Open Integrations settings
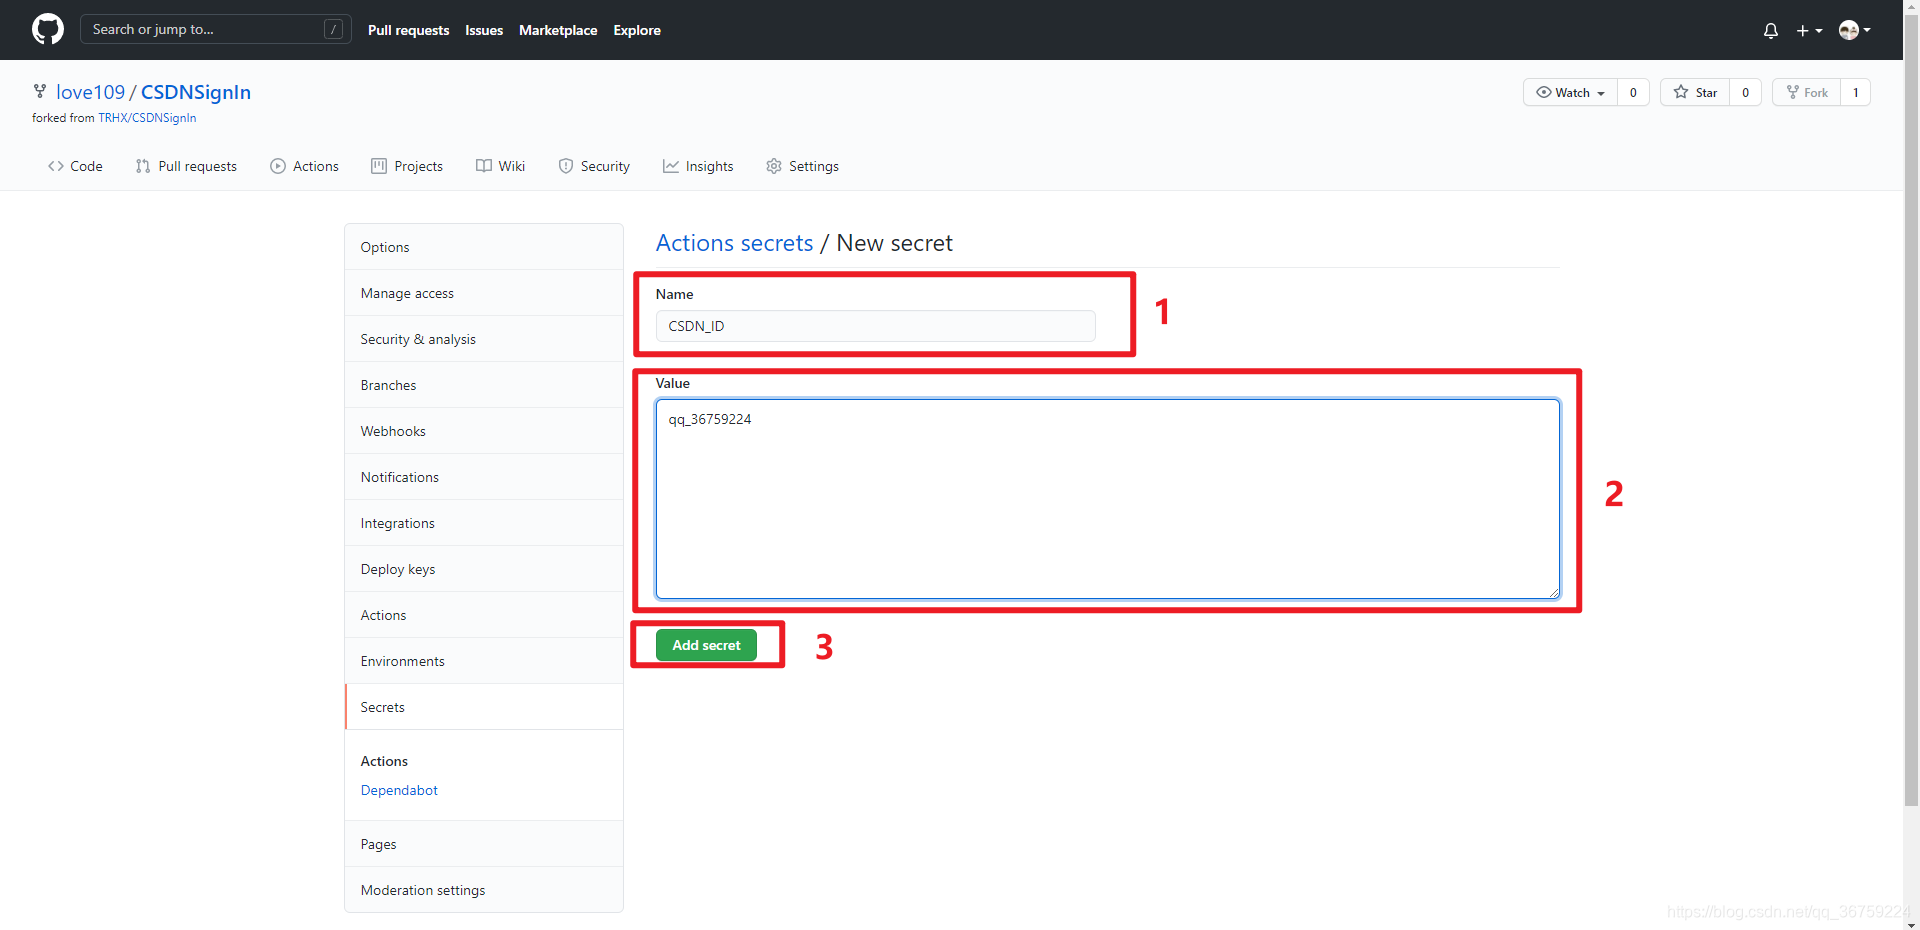This screenshot has height=930, width=1920. [x=484, y=523]
